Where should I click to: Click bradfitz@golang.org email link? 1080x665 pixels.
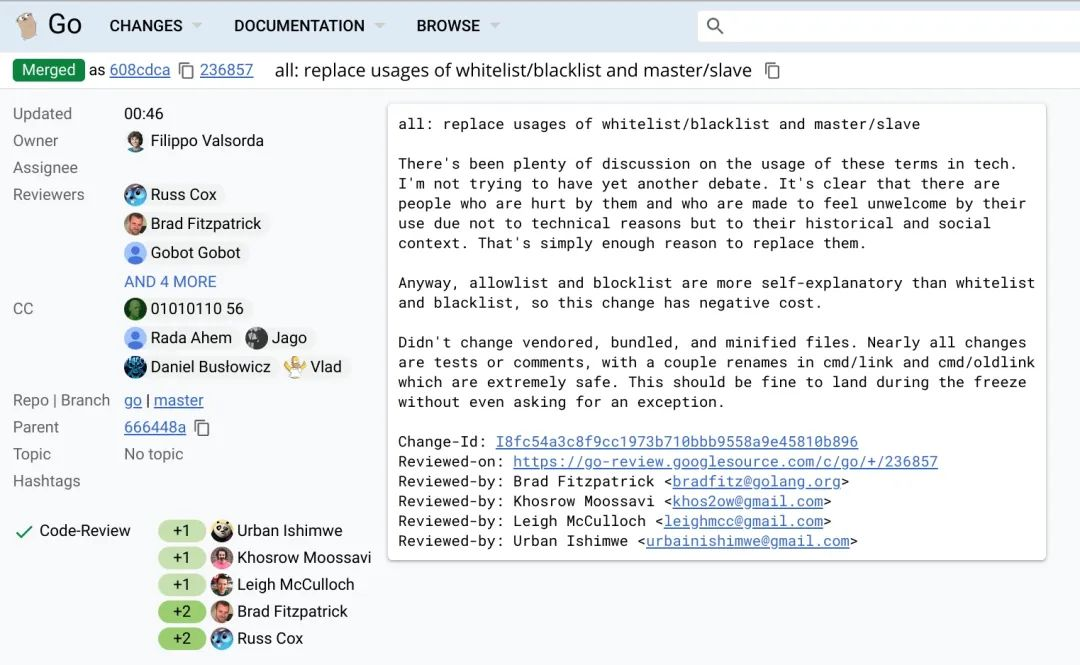click(756, 482)
